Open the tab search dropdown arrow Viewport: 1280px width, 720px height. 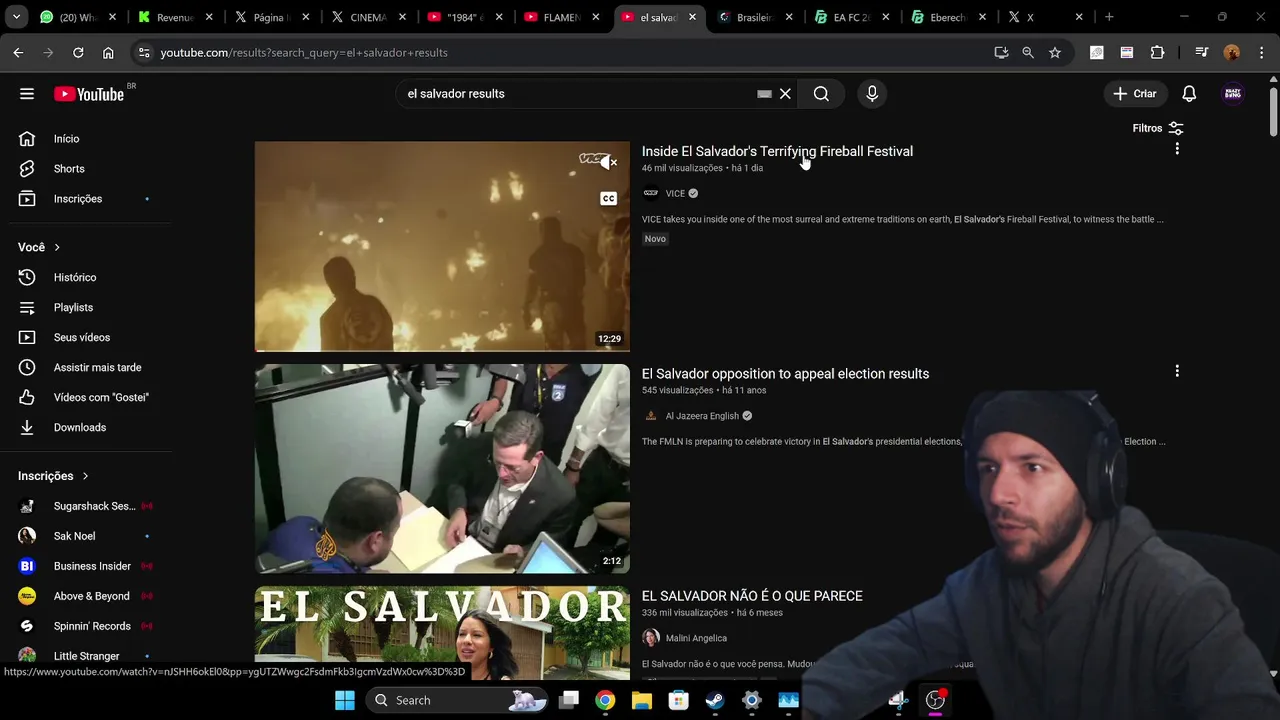click(x=16, y=17)
